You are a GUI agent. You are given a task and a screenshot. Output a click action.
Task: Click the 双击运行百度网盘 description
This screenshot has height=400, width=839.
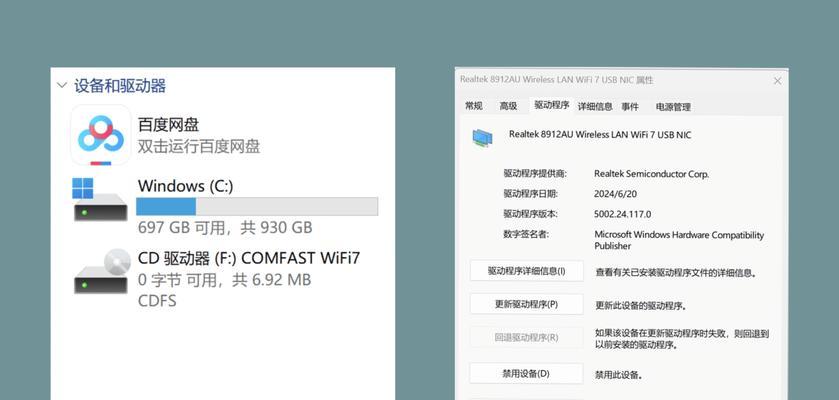[199, 147]
